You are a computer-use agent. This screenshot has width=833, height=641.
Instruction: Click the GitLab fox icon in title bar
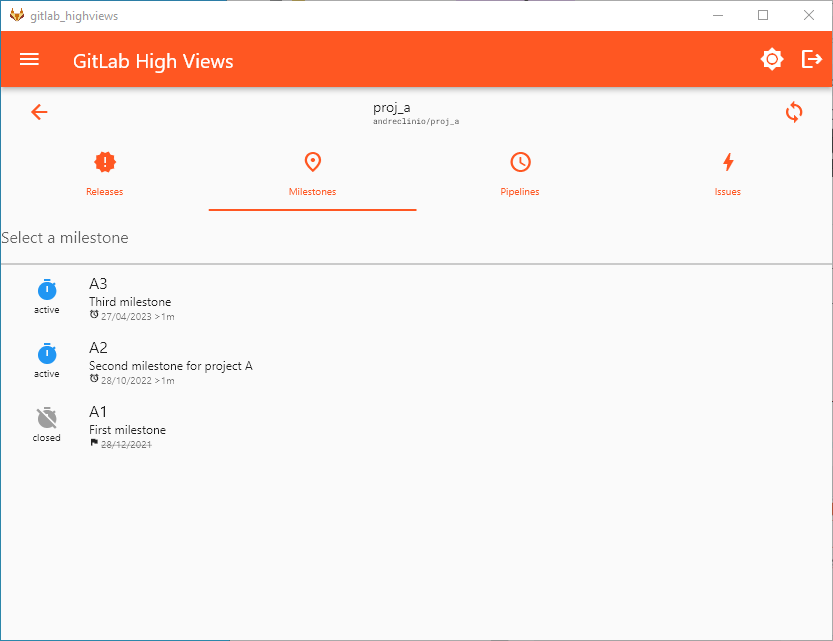17,15
